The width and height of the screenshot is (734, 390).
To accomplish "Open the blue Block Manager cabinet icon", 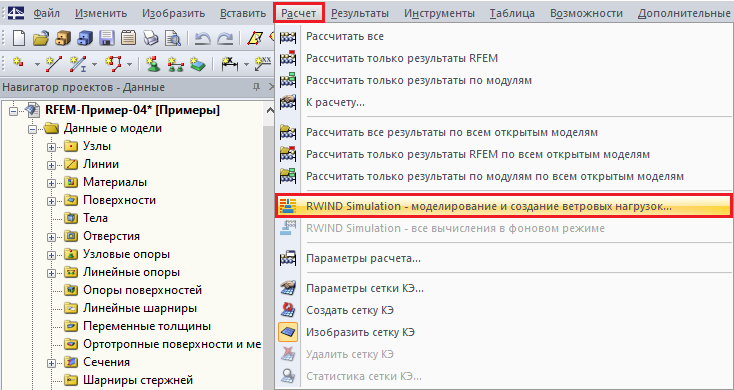I will (85, 38).
